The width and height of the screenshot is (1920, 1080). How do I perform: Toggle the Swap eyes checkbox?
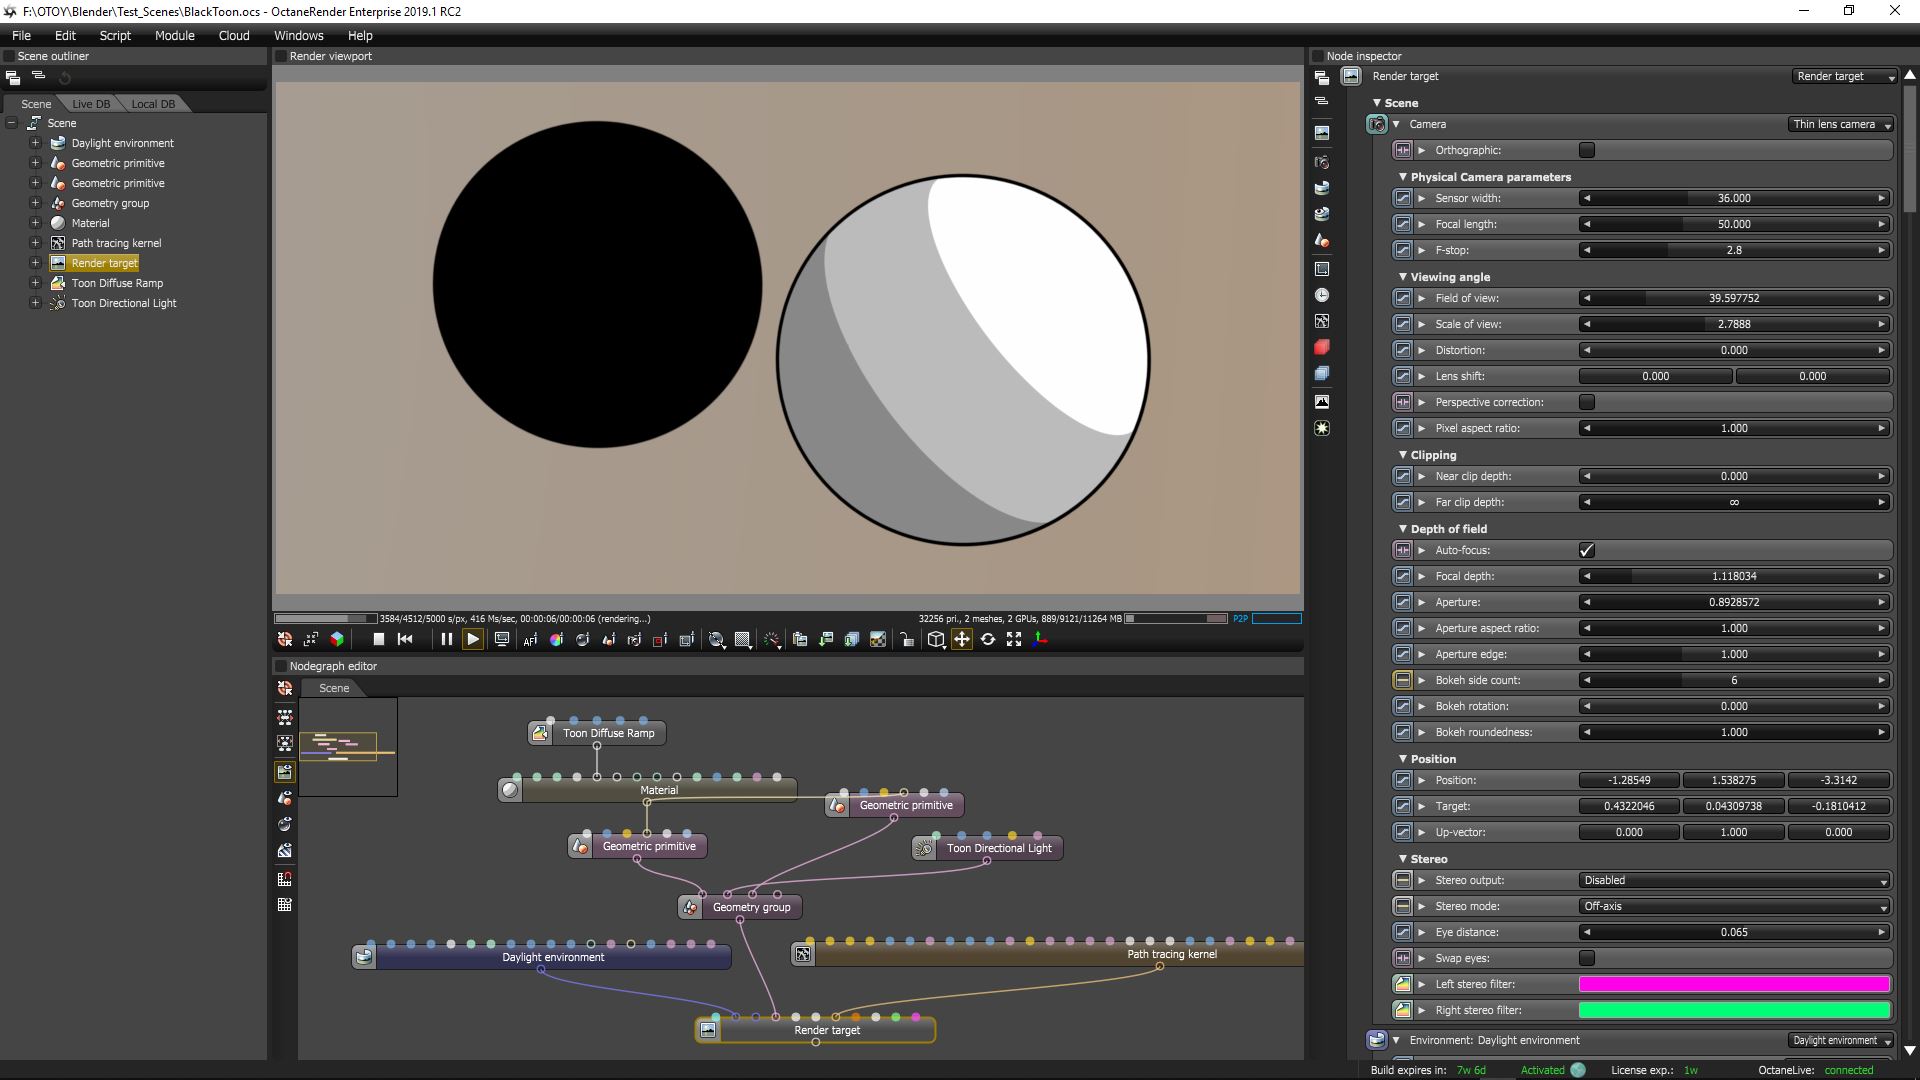1587,958
